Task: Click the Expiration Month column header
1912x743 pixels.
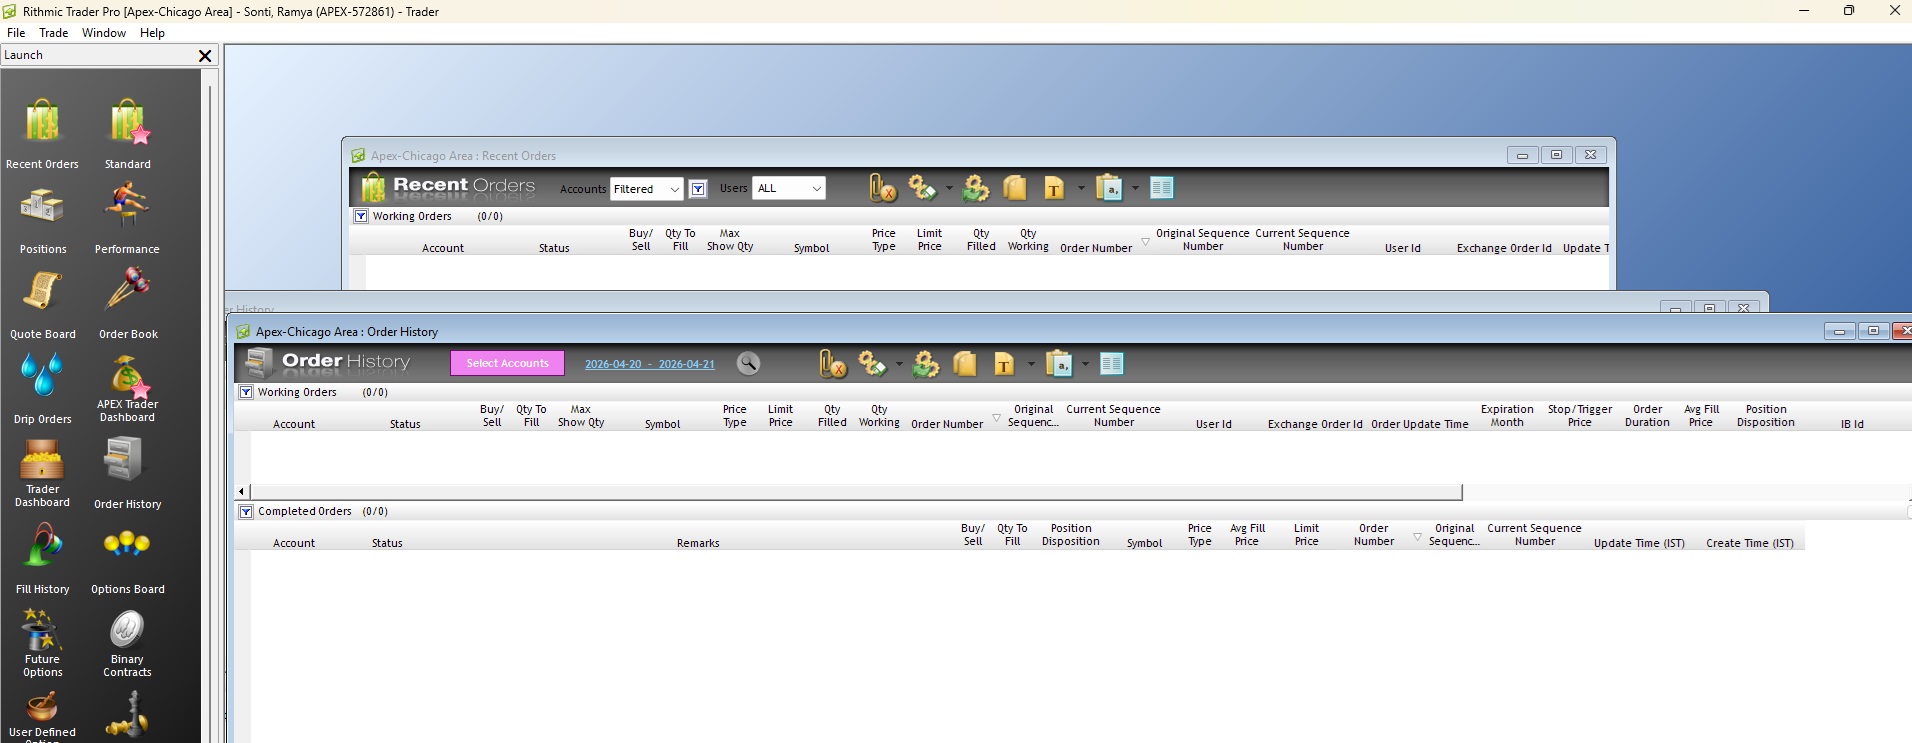Action: pyautogui.click(x=1507, y=416)
